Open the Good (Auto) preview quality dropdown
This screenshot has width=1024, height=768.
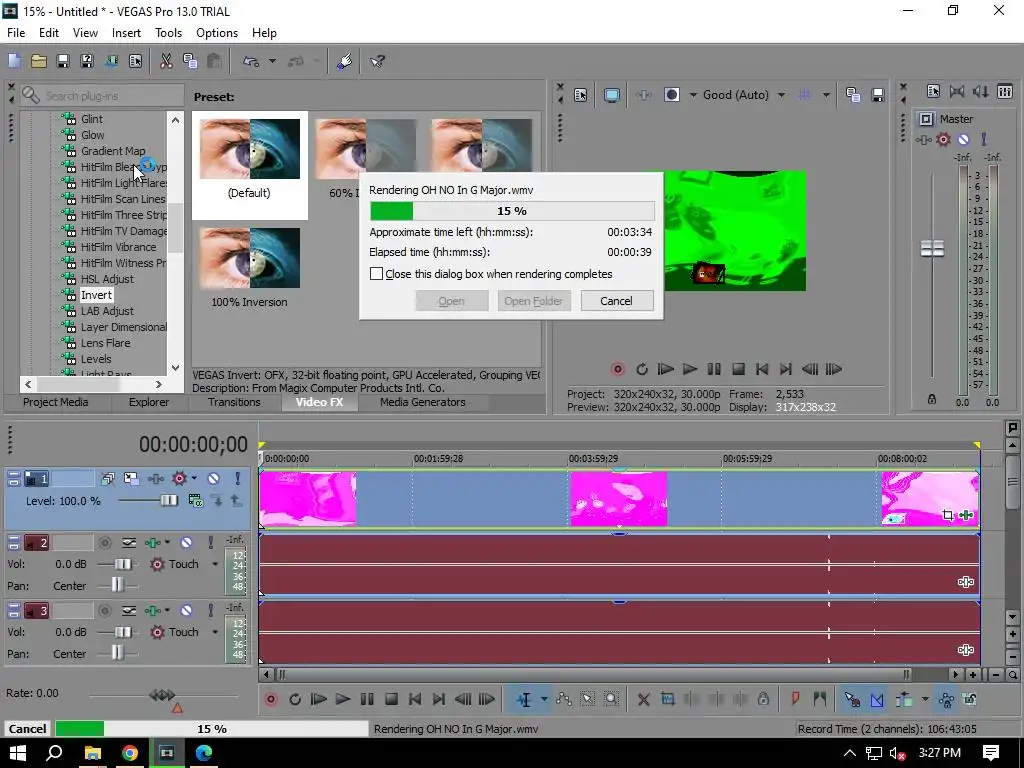point(781,95)
